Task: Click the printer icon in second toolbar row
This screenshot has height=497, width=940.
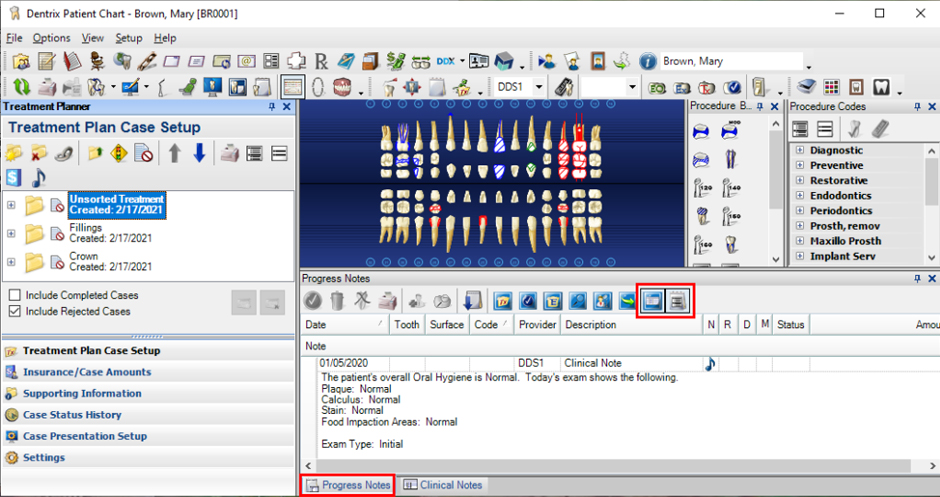Action: 47,88
